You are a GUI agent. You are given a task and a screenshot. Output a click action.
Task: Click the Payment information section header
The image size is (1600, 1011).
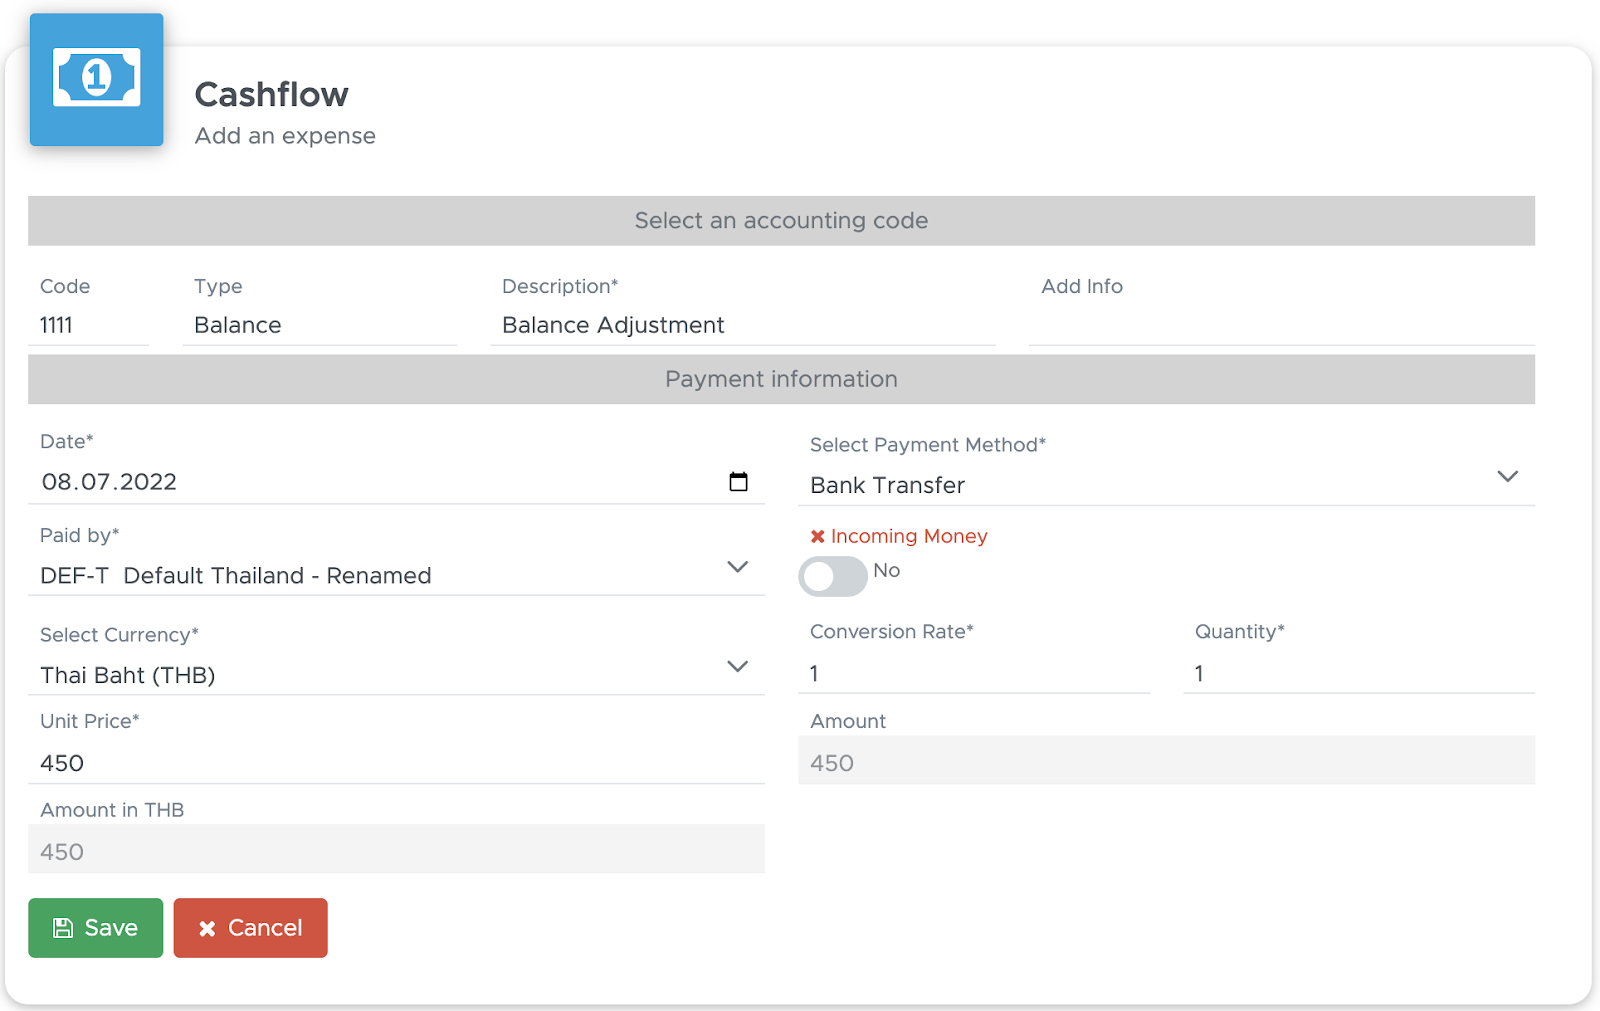(781, 379)
